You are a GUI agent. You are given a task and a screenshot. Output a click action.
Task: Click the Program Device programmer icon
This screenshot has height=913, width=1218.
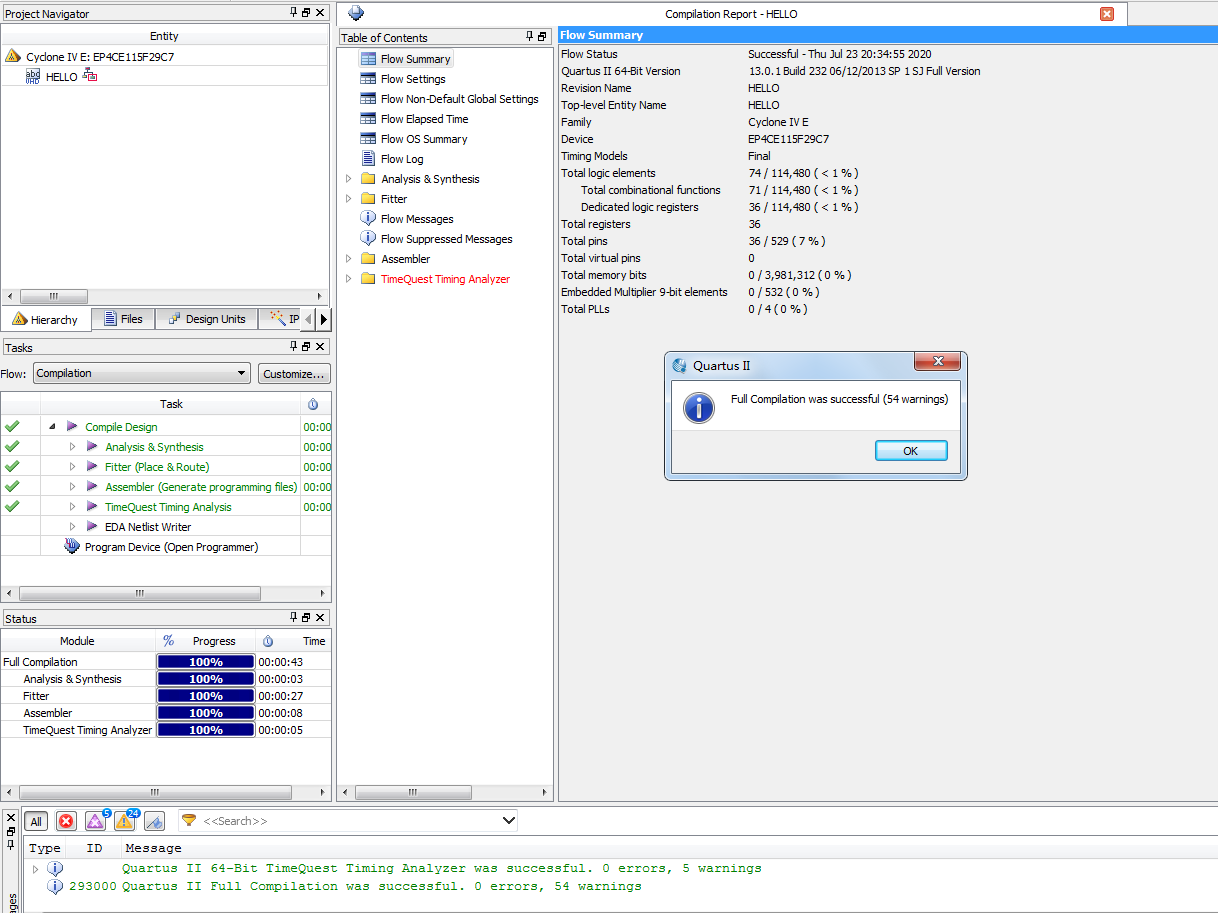[72, 547]
